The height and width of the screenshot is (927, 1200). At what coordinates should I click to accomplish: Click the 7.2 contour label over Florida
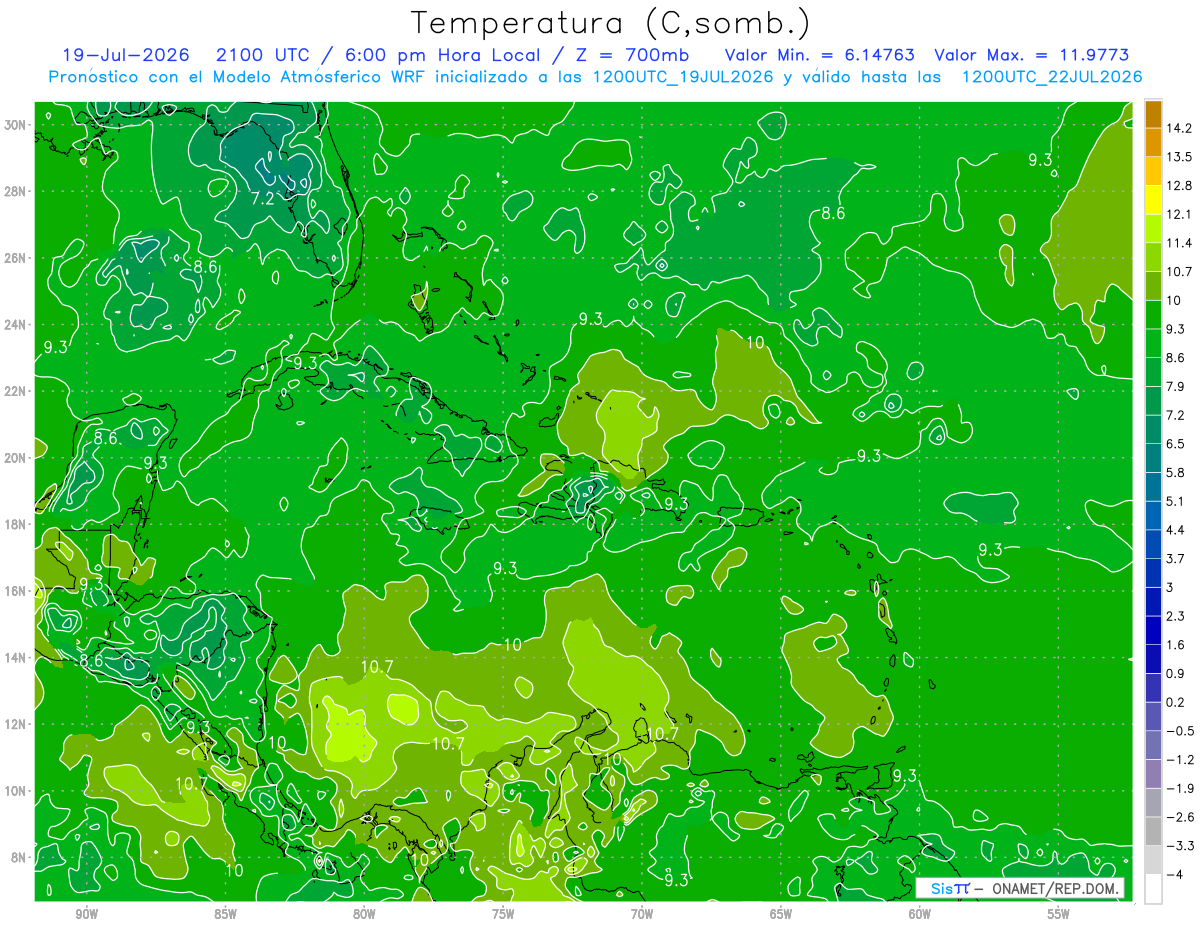pyautogui.click(x=262, y=198)
